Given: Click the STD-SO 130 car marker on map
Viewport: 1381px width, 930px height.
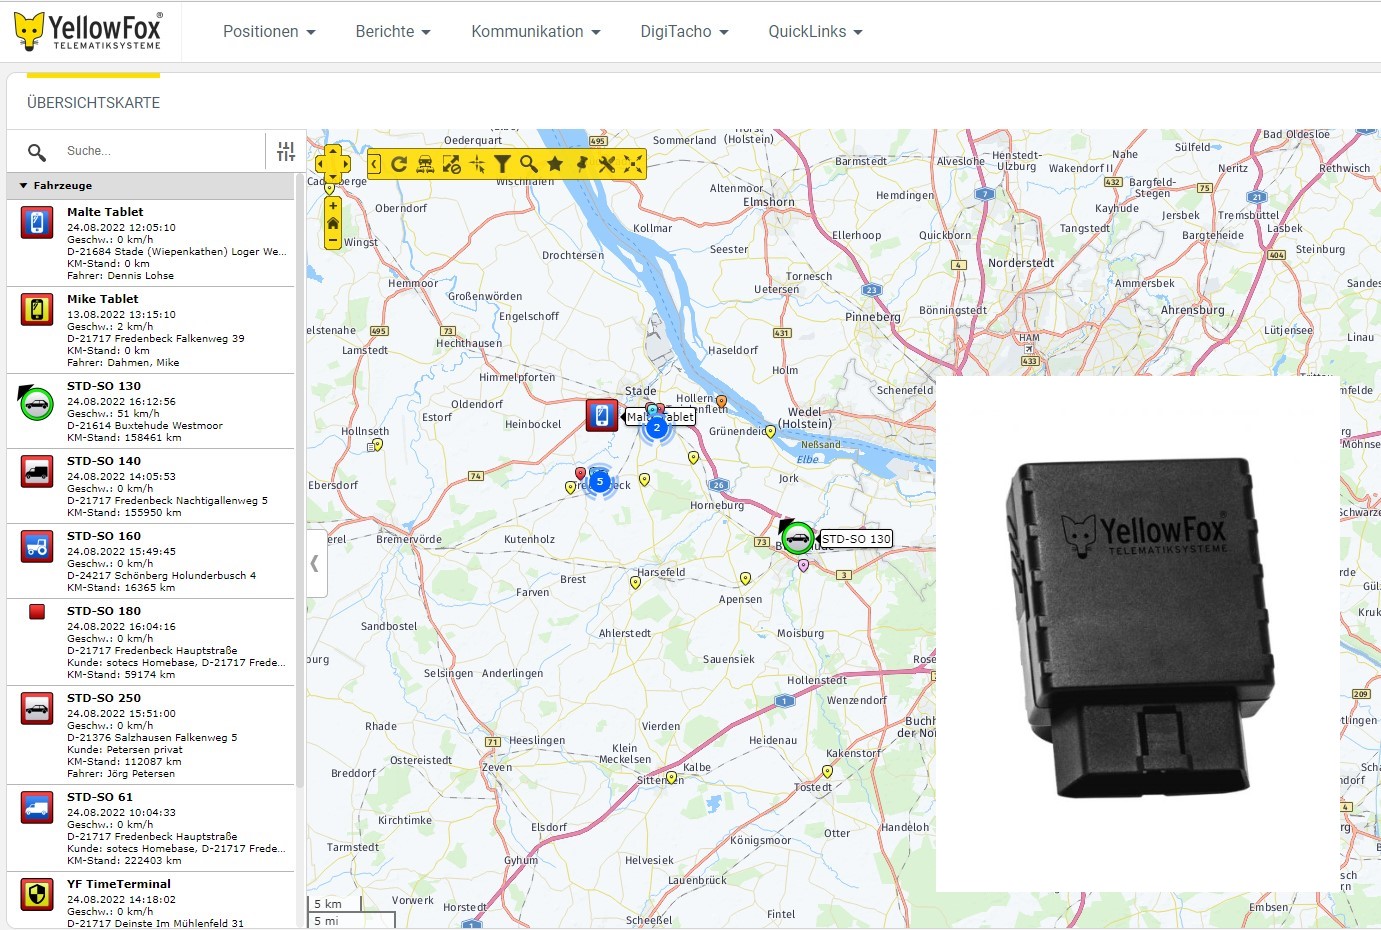Looking at the screenshot, I should (x=797, y=538).
